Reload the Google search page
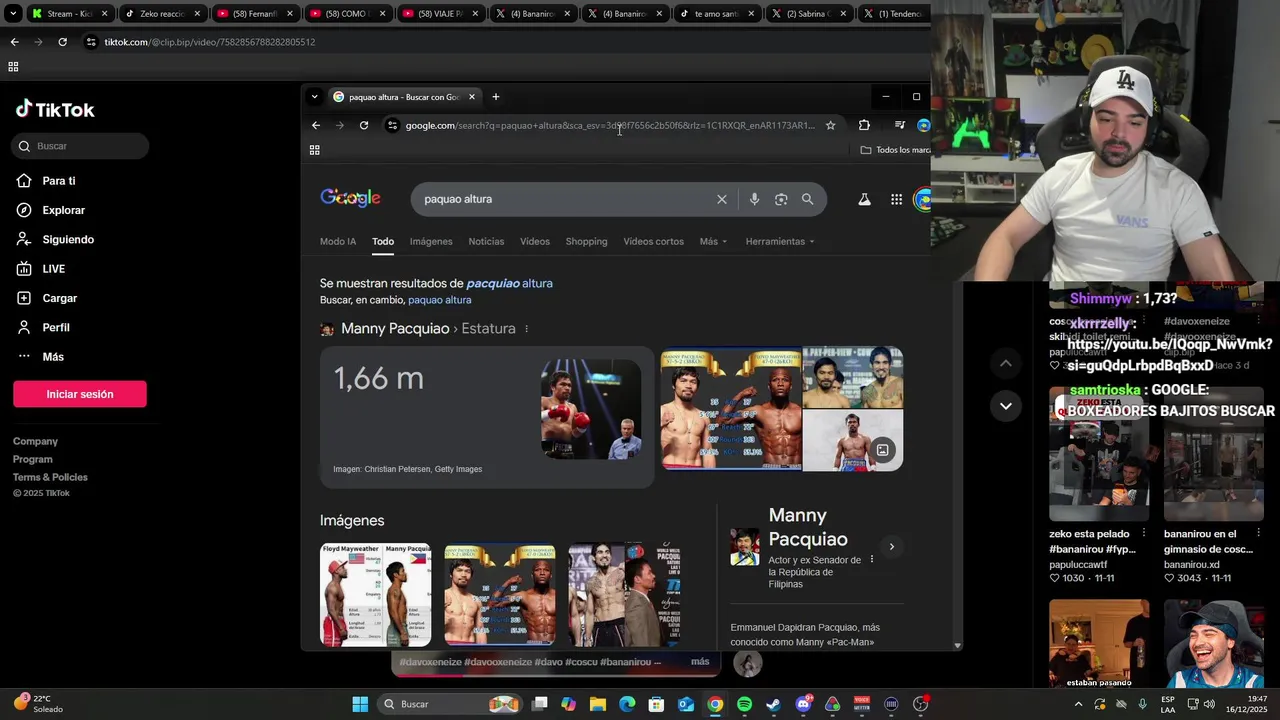Viewport: 1280px width, 720px height. 364,125
